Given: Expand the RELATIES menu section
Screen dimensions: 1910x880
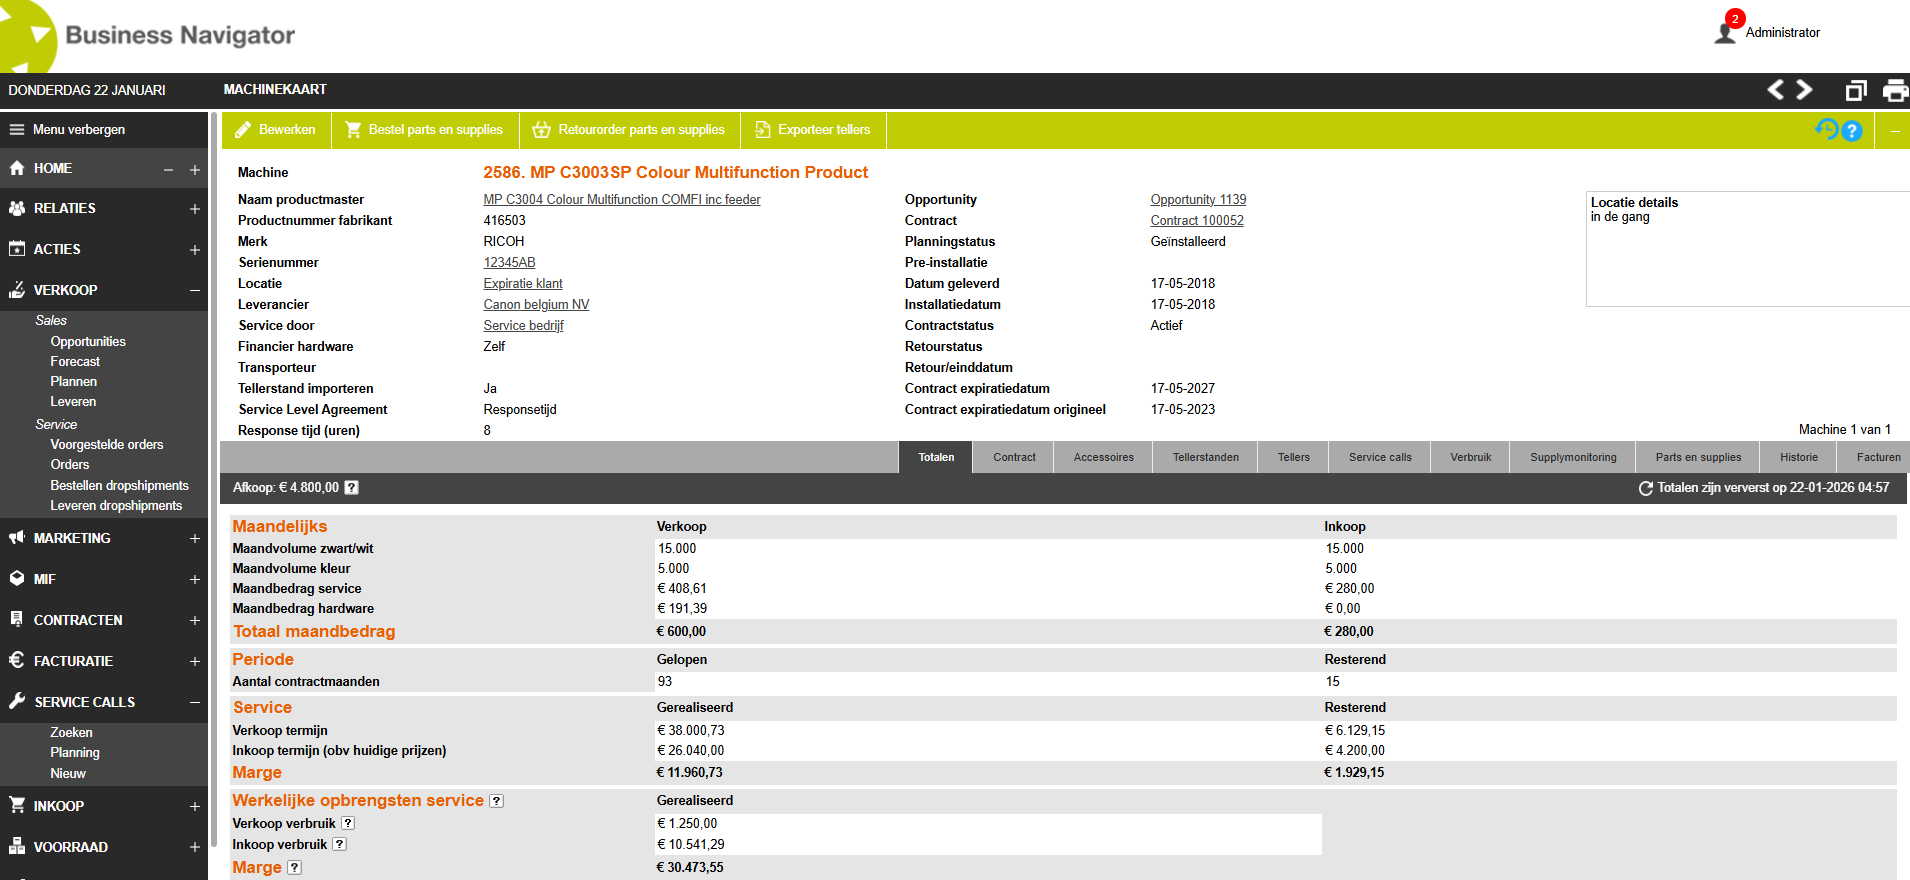Looking at the screenshot, I should (x=195, y=209).
